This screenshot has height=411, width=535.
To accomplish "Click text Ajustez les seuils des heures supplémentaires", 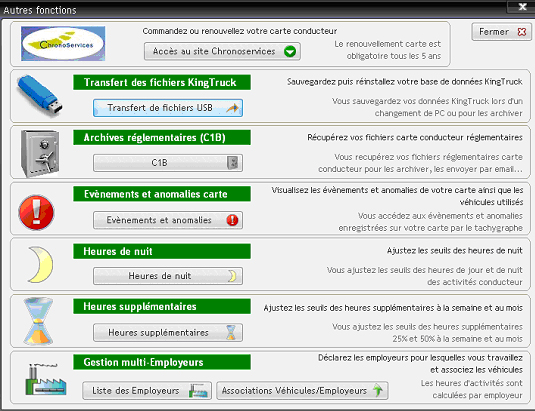I will pos(393,308).
